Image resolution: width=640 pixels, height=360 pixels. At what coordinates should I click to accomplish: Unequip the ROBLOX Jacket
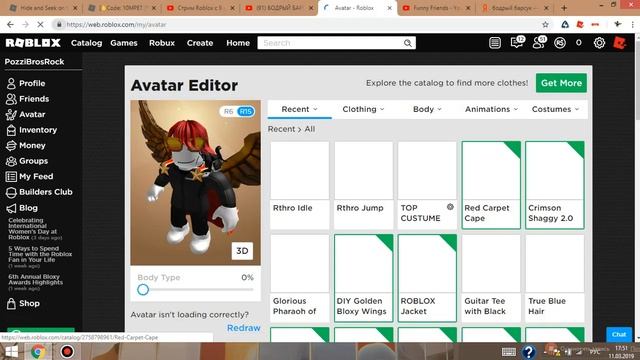(427, 278)
